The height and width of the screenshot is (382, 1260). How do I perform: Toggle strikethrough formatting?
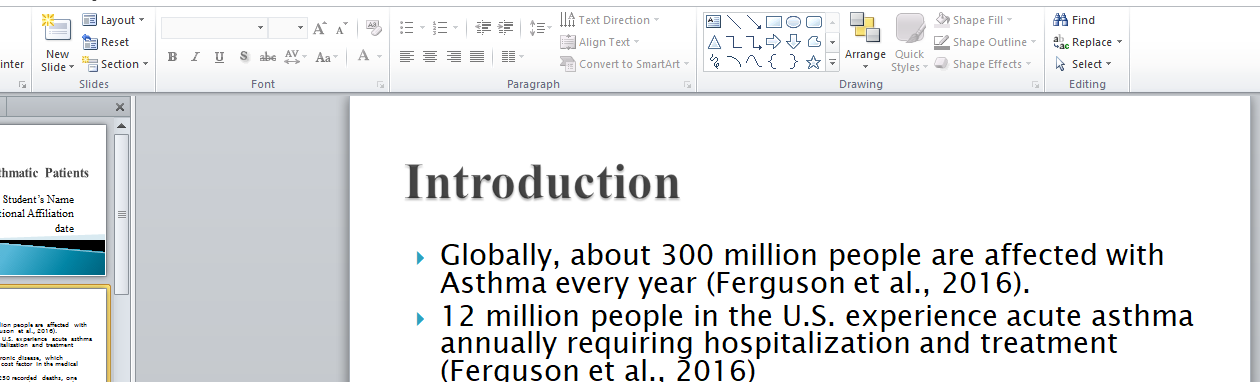(268, 57)
